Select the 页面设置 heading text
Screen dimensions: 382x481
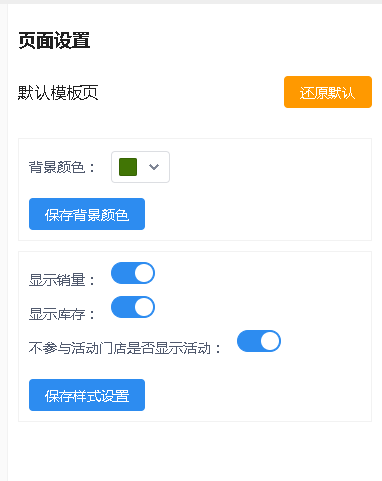pos(54,41)
